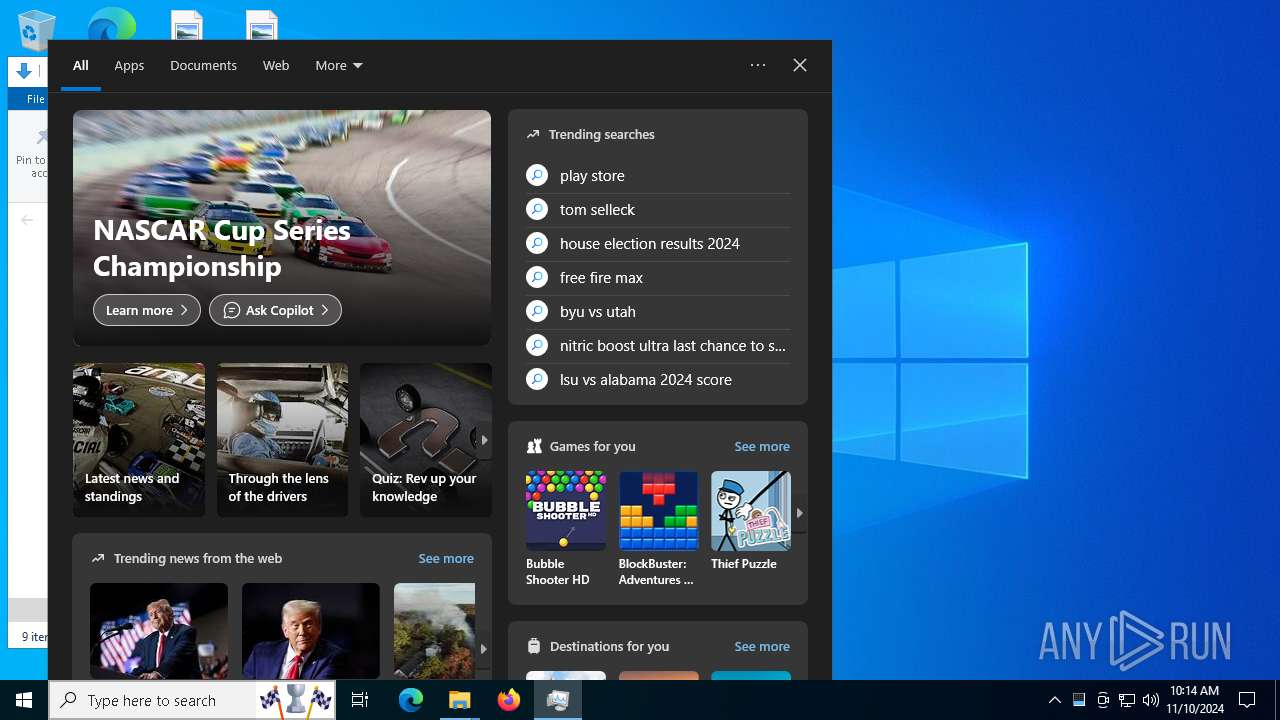Open second trending news portrait photo
This screenshot has height=720, width=1280.
click(311, 631)
